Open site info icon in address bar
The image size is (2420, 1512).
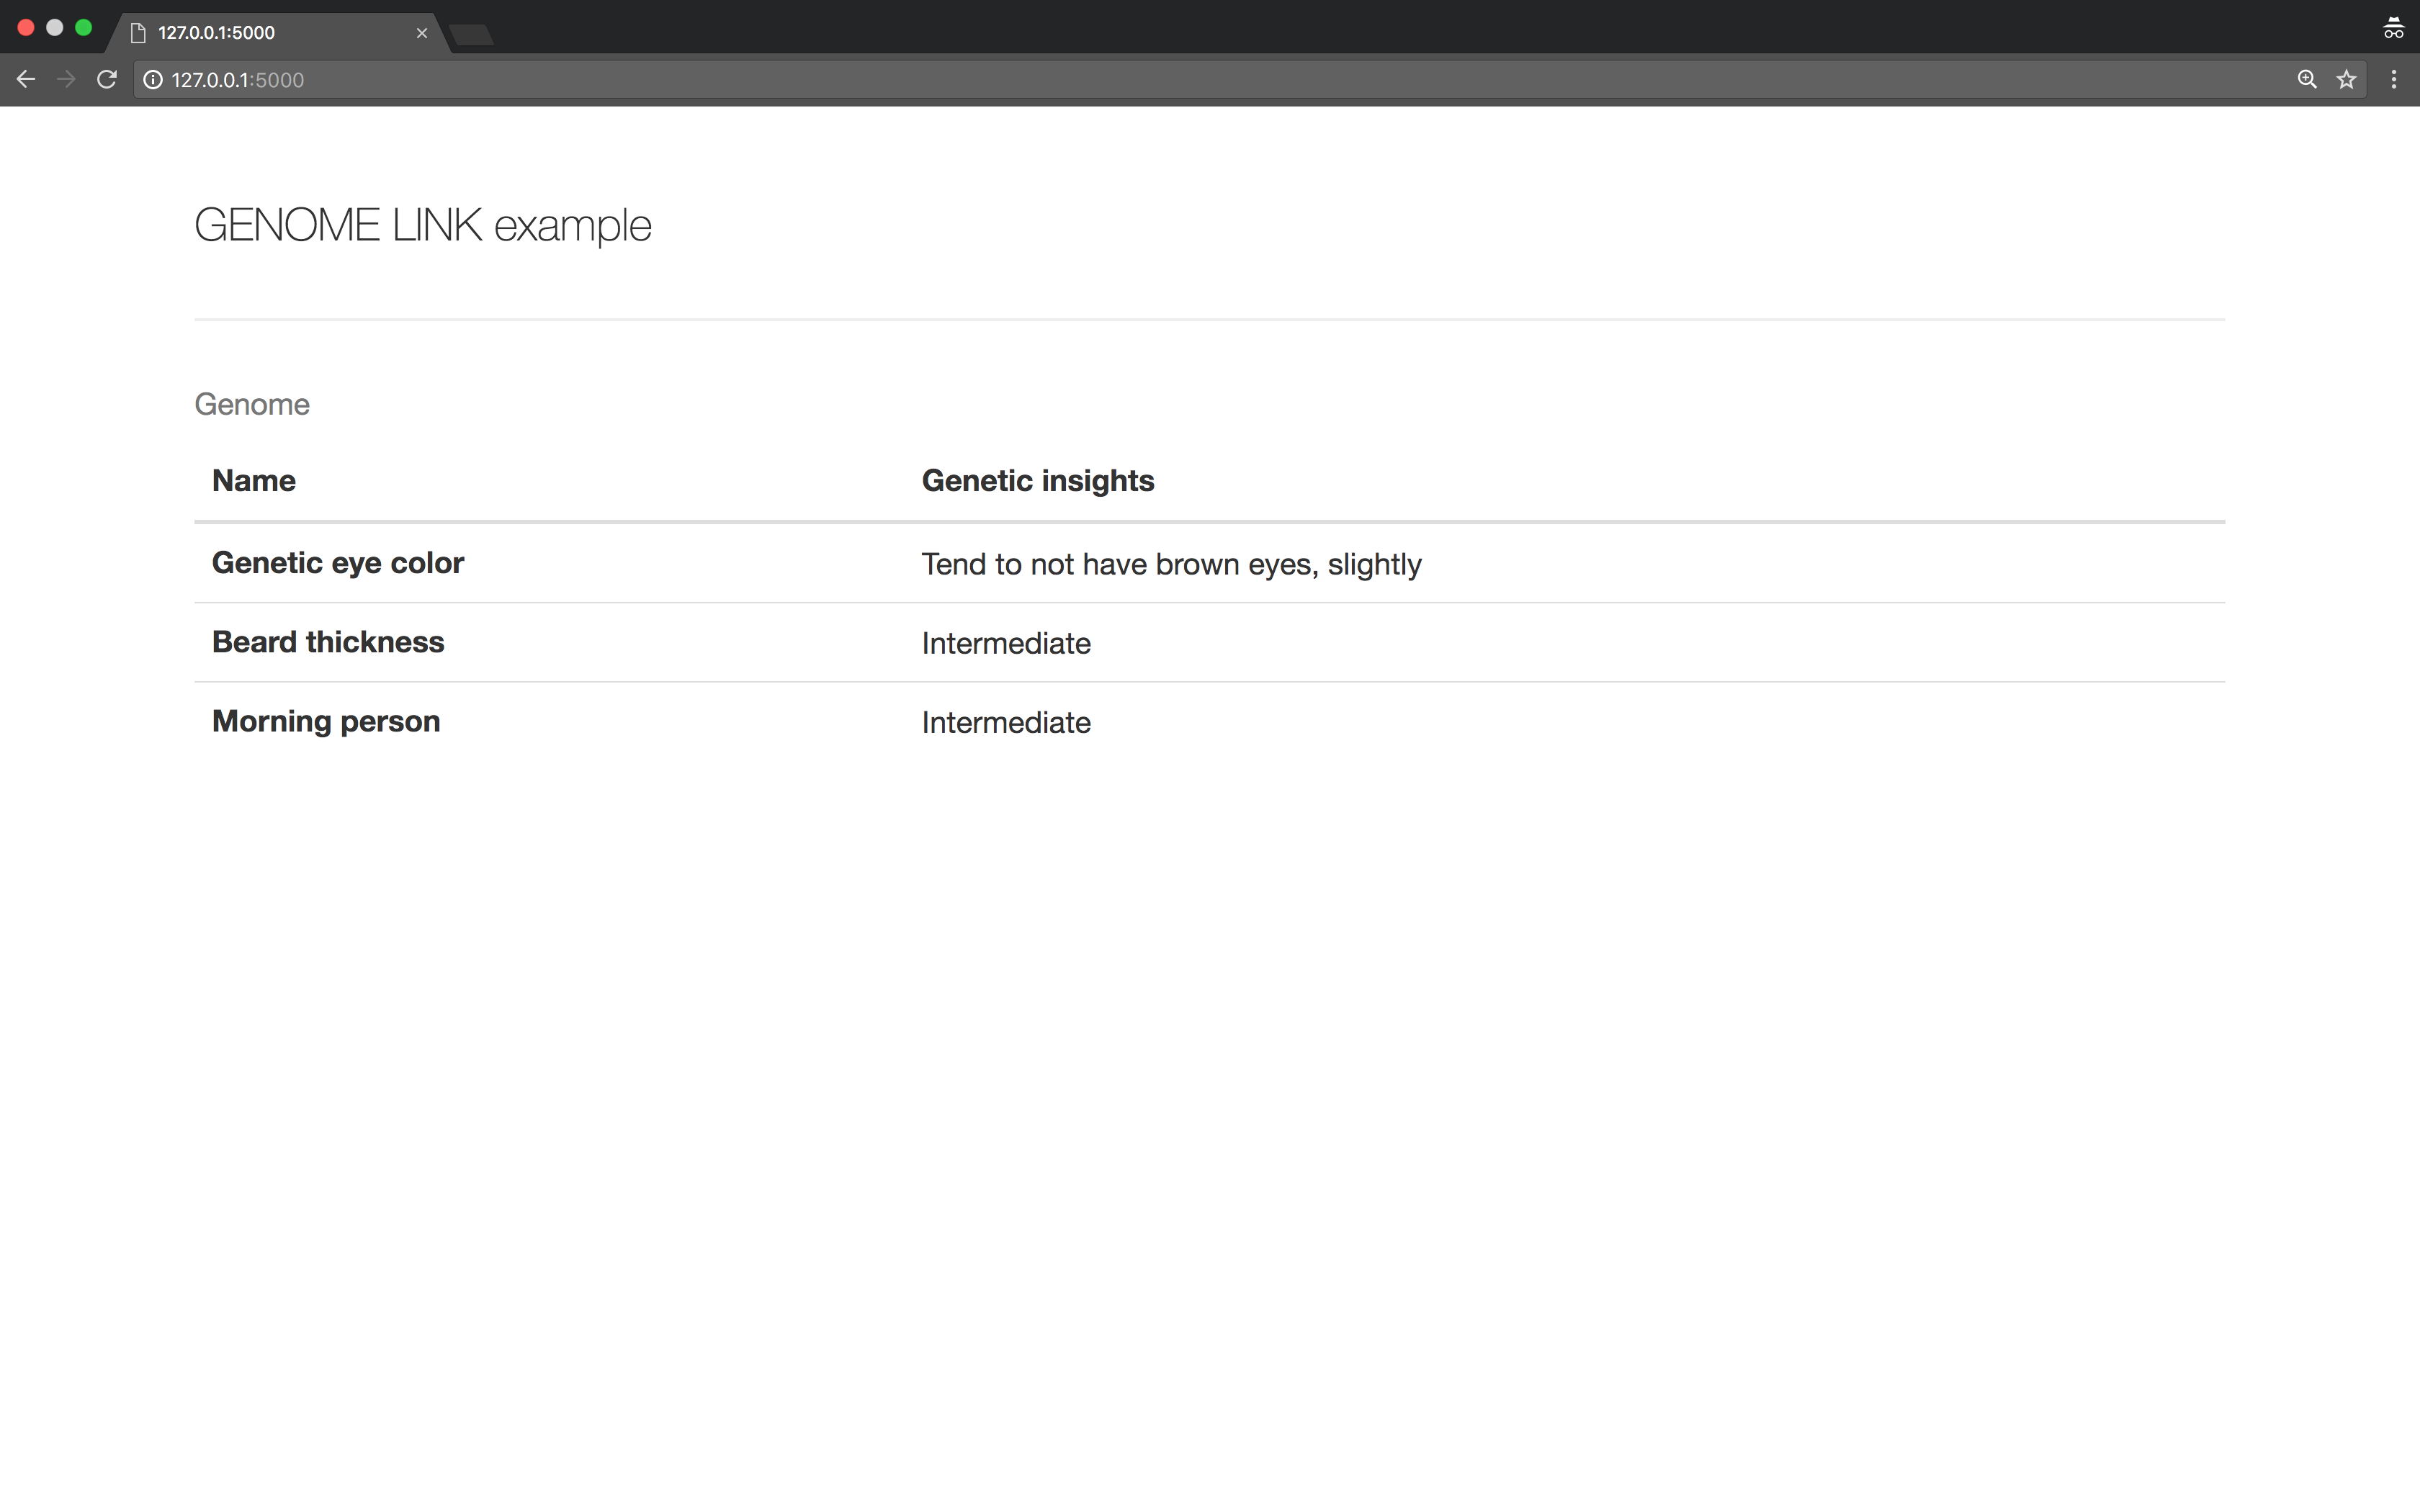pos(153,80)
